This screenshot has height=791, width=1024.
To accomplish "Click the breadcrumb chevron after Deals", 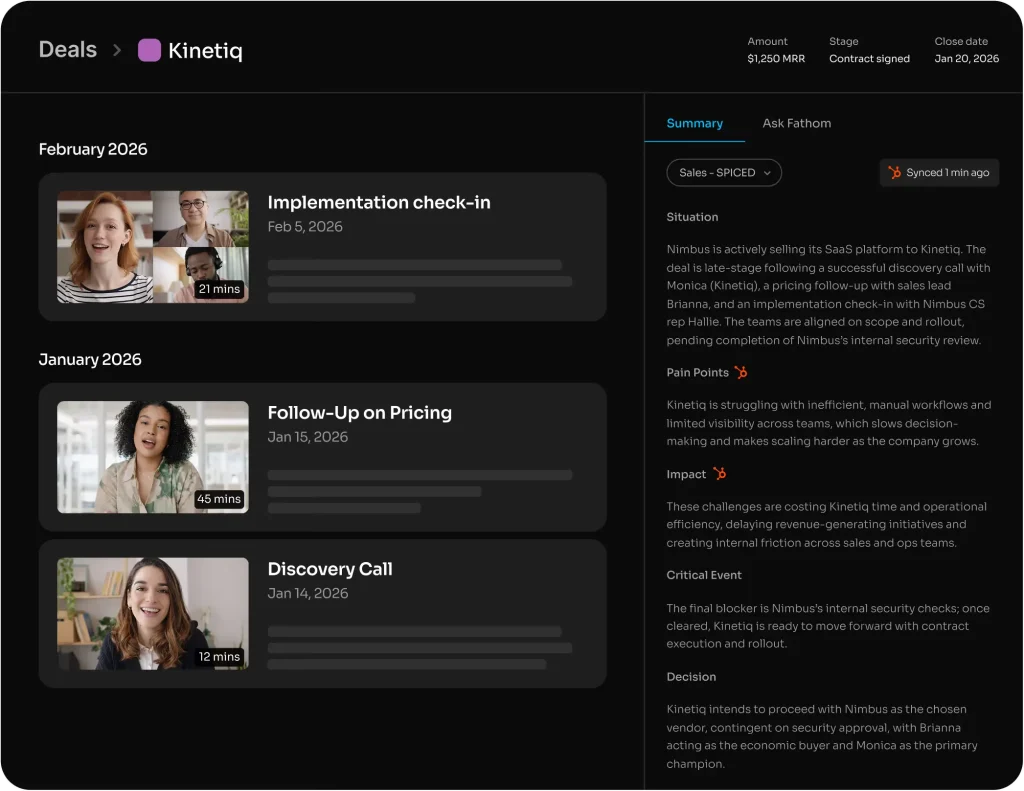I will point(117,50).
